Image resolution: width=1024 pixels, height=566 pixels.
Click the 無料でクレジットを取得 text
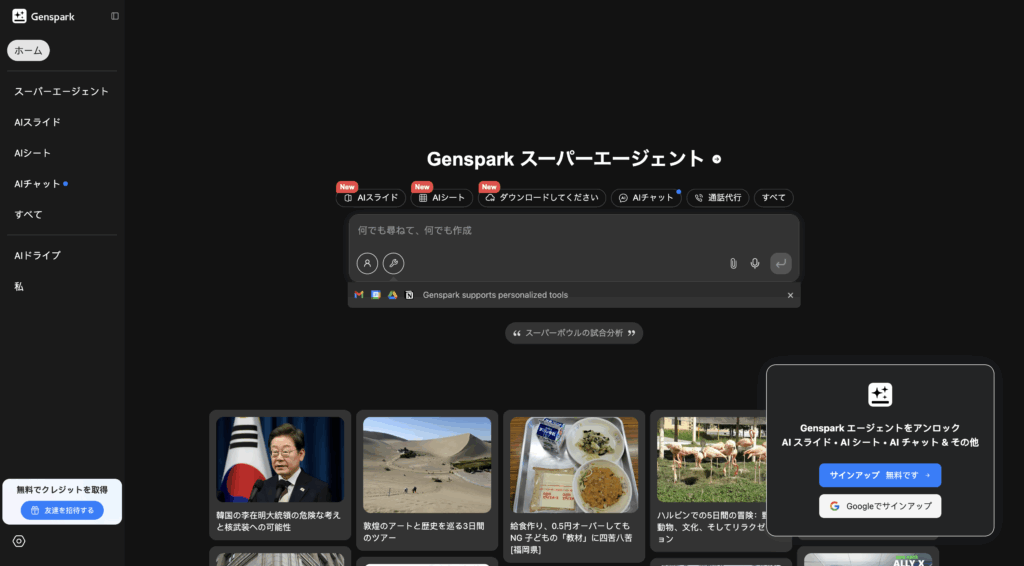[x=62, y=490]
